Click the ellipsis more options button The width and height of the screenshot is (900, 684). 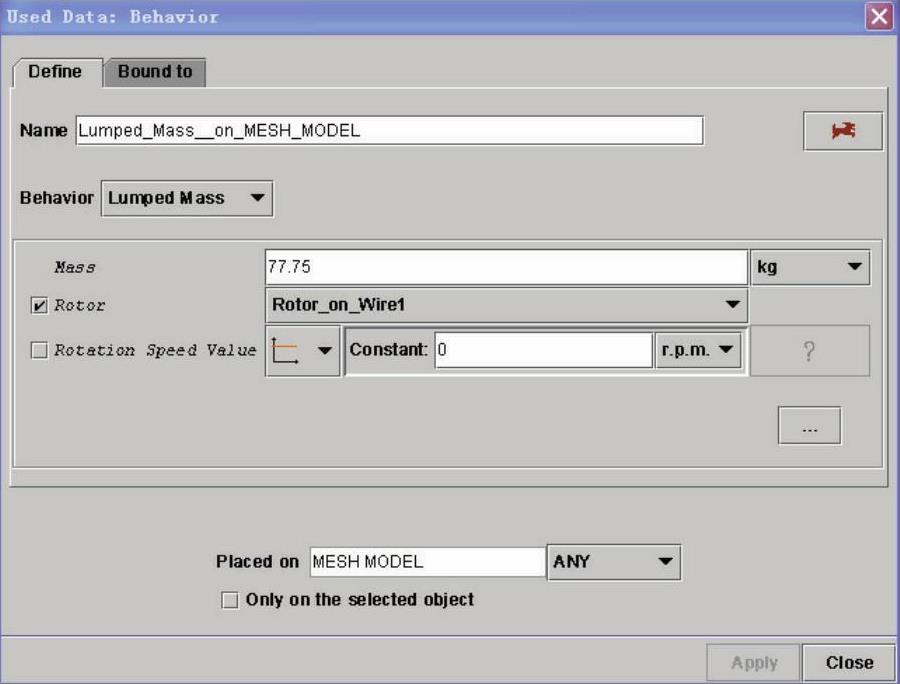point(809,426)
